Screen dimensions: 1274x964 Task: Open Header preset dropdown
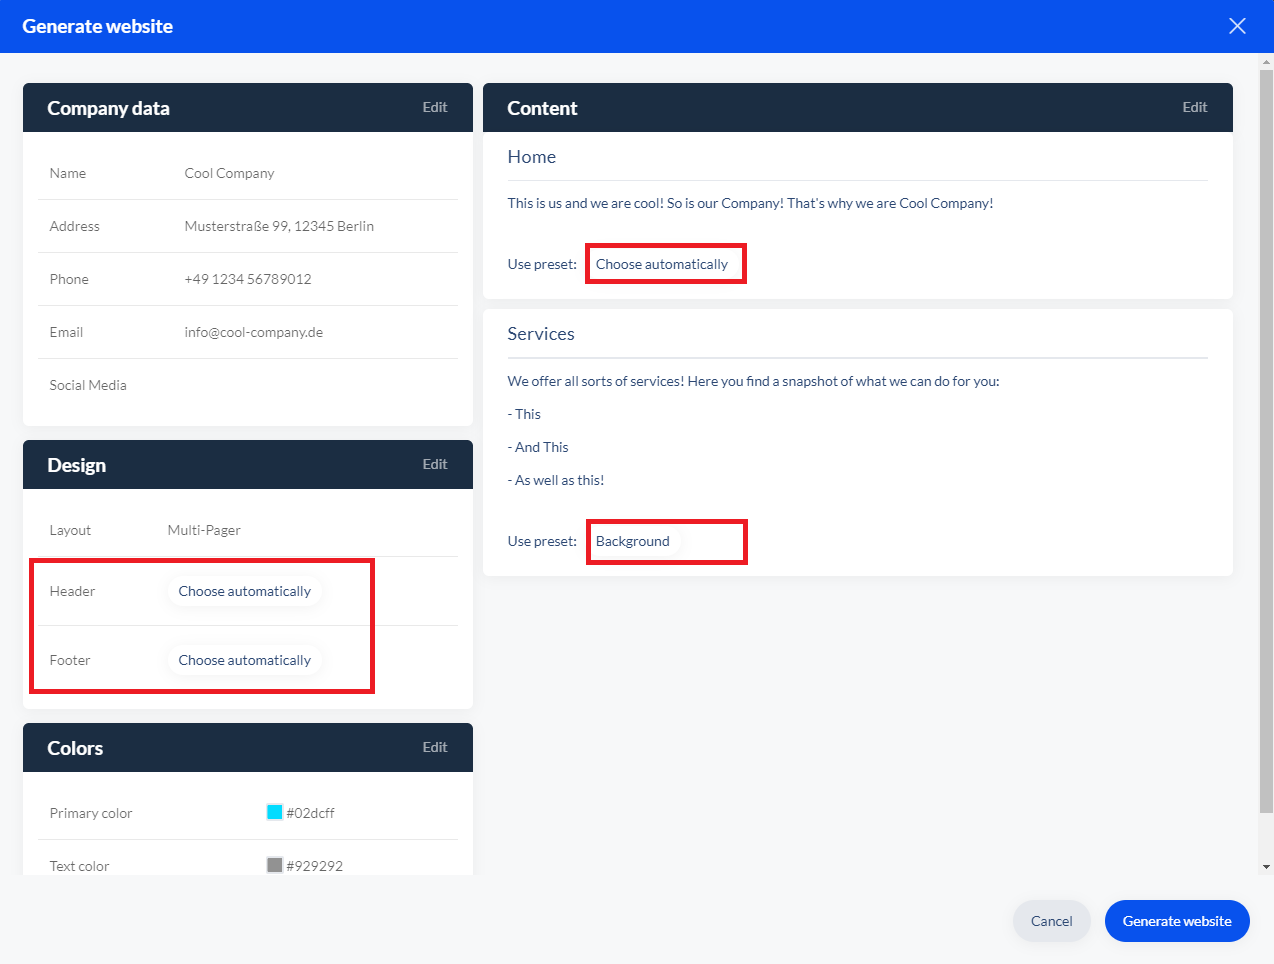point(244,591)
